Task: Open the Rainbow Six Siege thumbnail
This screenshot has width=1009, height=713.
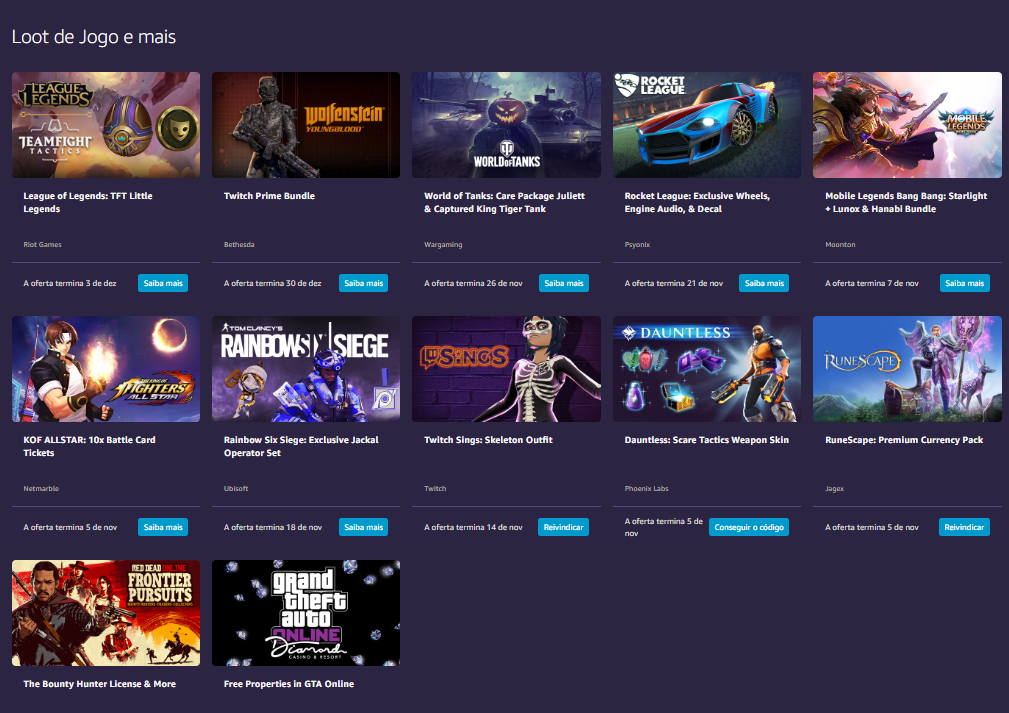Action: (306, 369)
